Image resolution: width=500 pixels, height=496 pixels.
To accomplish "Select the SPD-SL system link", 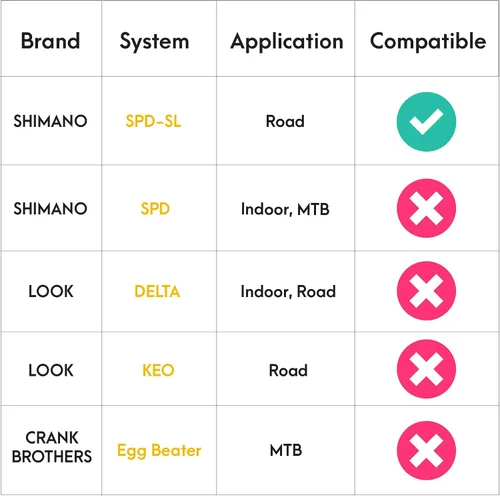I will click(x=153, y=121).
